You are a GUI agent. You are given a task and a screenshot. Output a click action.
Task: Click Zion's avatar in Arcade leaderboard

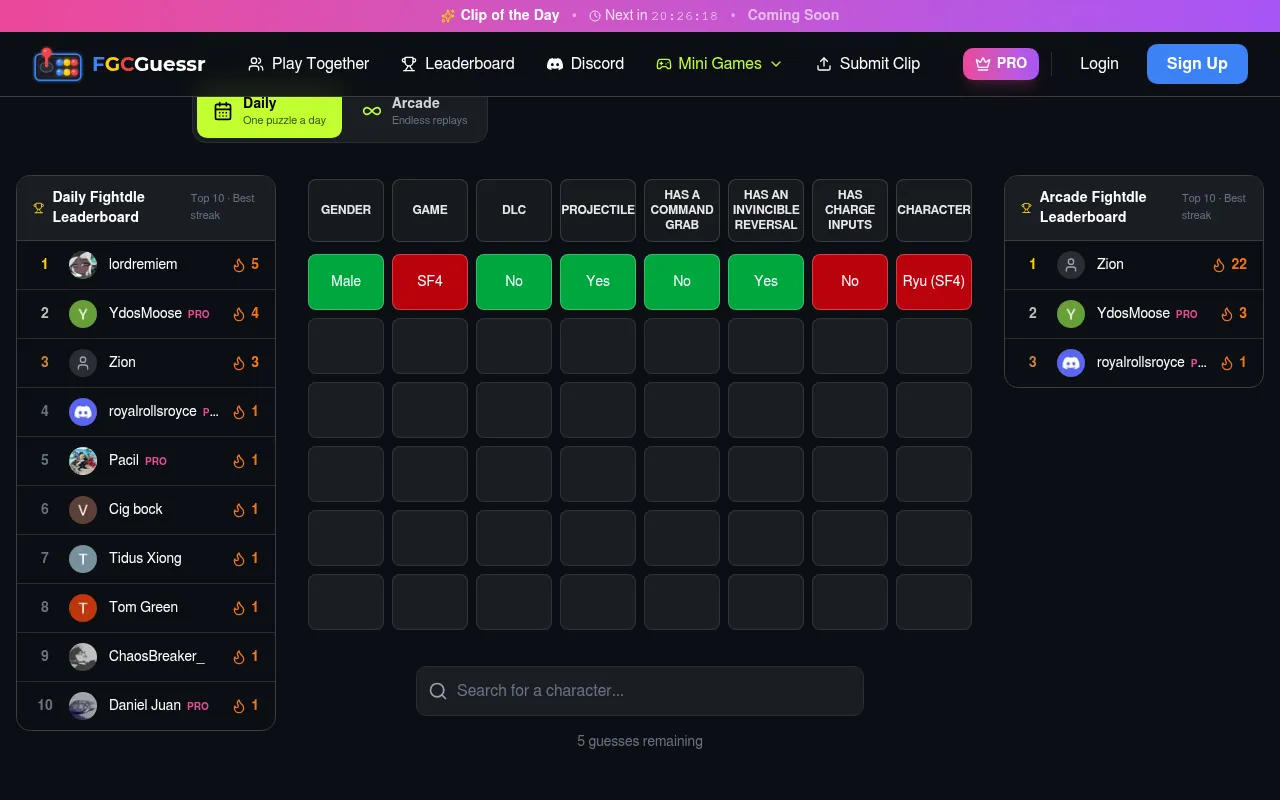[1071, 265]
